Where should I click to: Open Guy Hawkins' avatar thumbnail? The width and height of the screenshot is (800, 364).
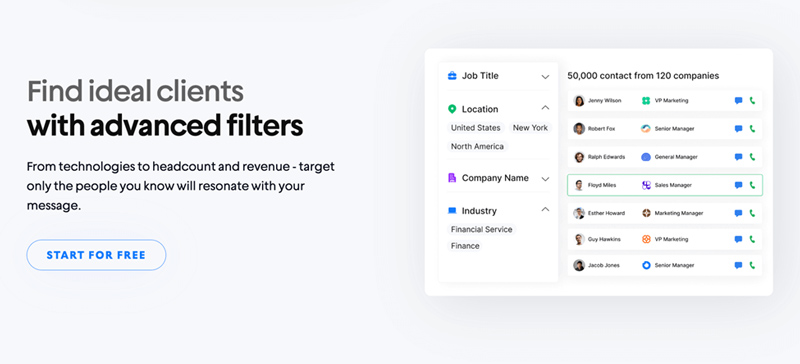click(x=579, y=239)
